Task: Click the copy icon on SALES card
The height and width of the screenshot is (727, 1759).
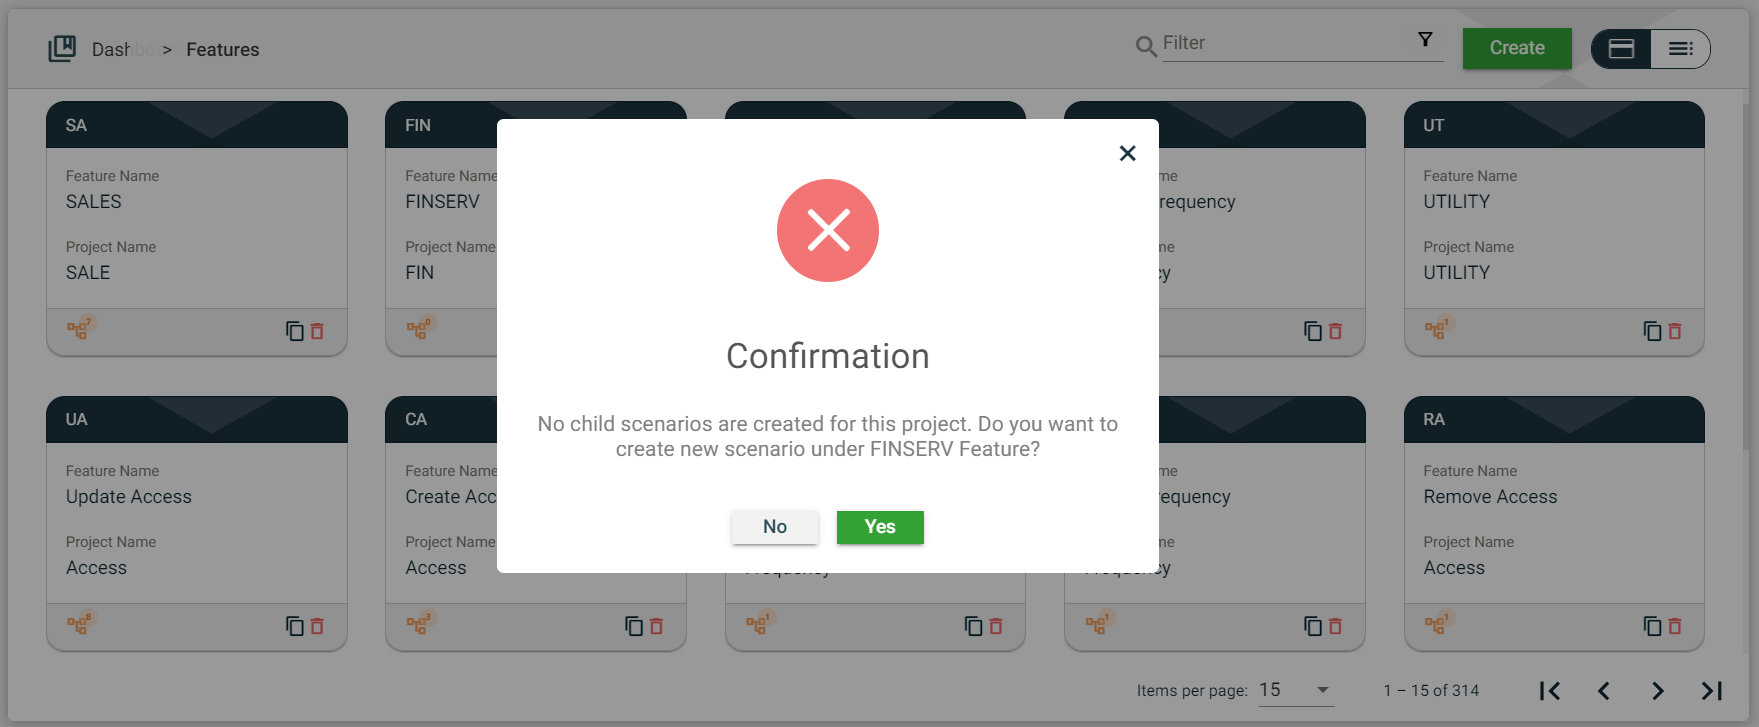Action: coord(294,331)
